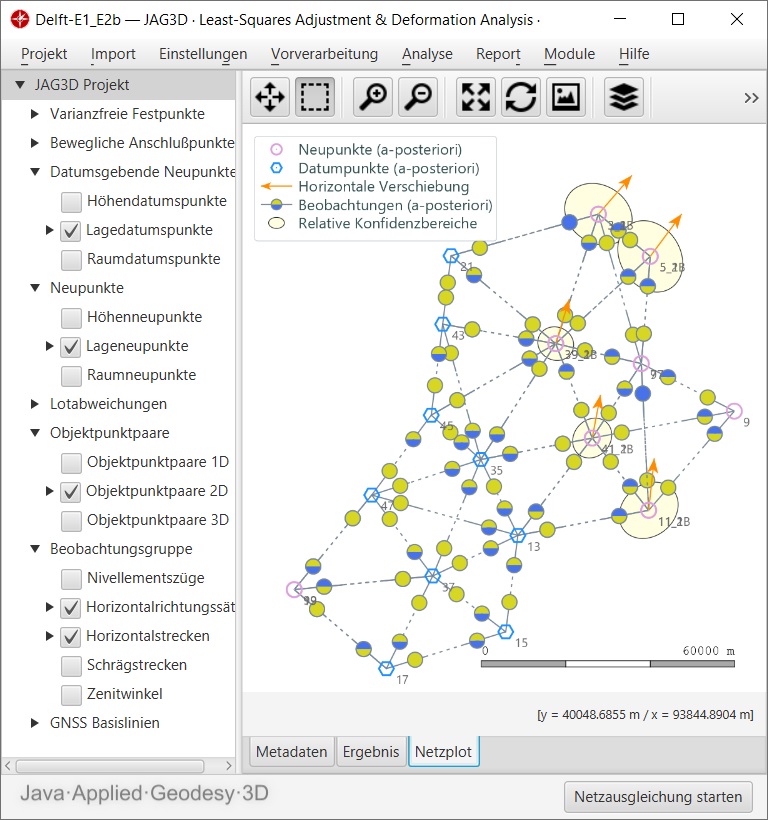Screen dimensions: 768x820
Task: Export plot as image
Action: tap(566, 97)
